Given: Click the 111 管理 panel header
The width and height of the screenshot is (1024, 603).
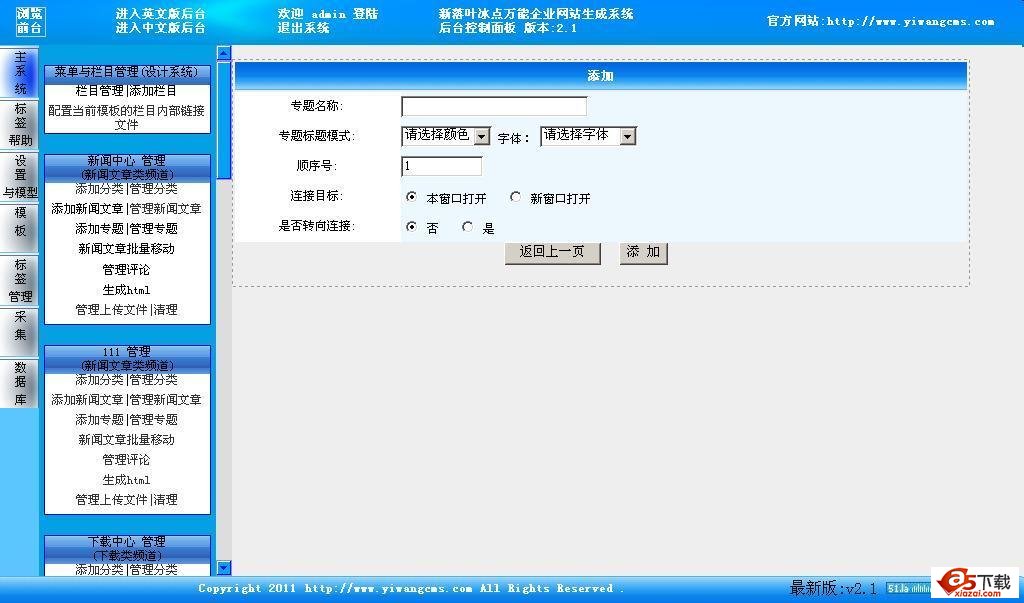Looking at the screenshot, I should coord(127,359).
